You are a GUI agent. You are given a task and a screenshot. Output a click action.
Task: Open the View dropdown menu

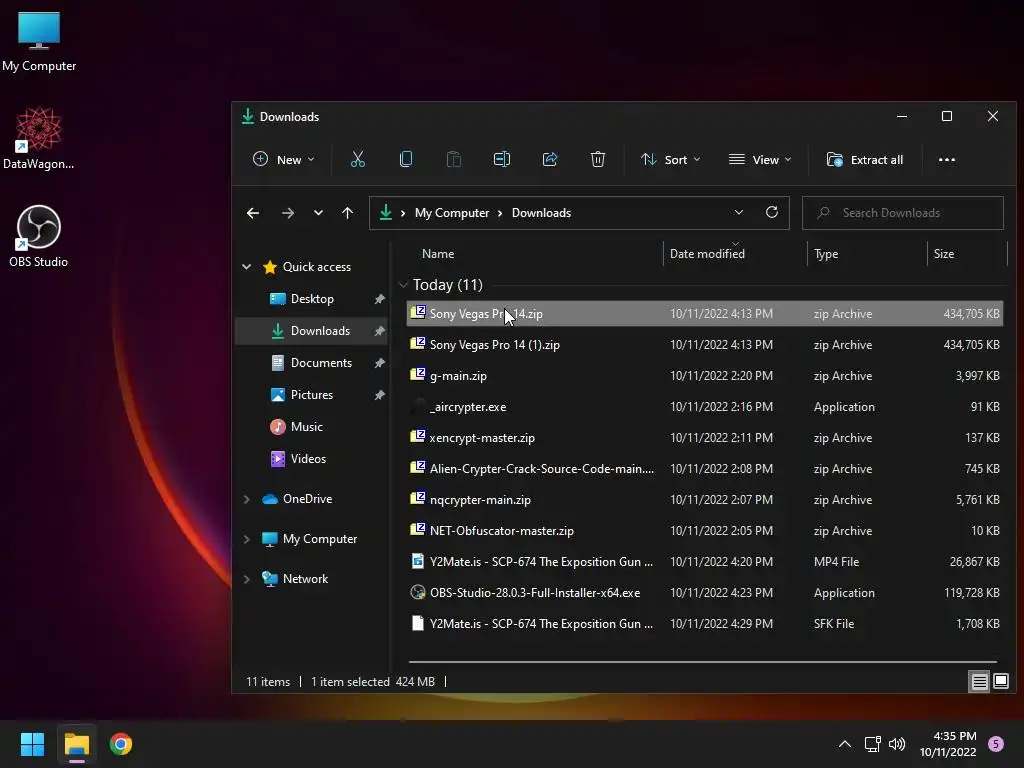760,159
